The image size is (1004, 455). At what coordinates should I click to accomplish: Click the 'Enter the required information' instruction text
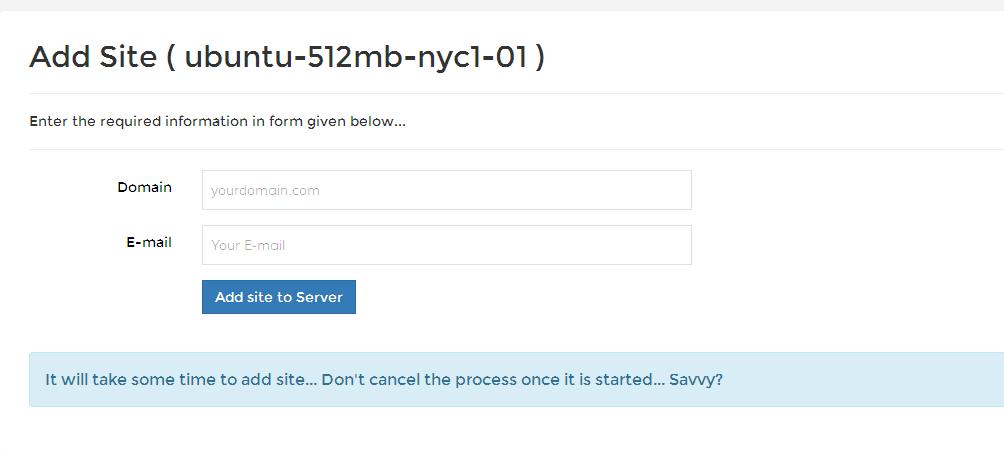coord(218,122)
